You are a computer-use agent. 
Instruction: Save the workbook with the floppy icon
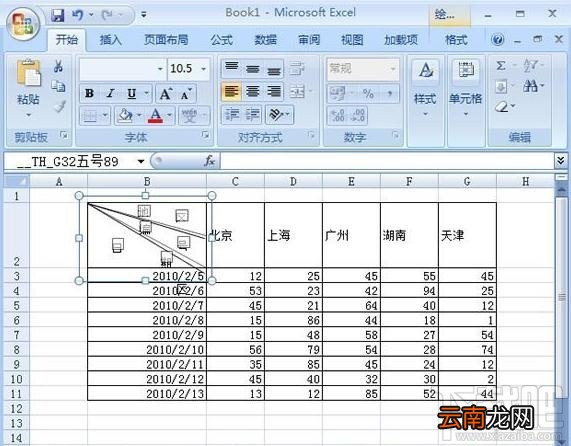58,15
